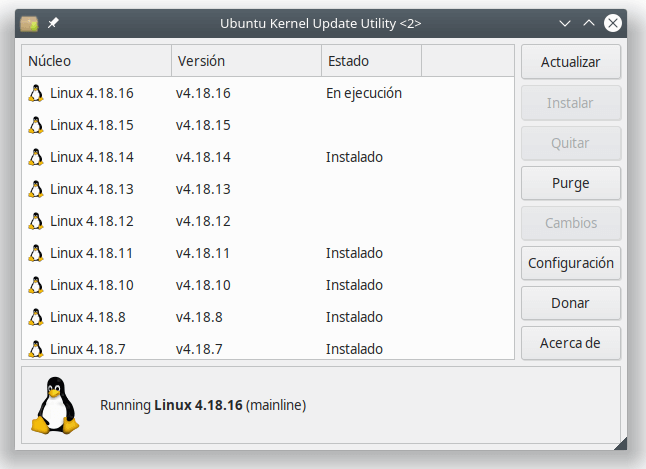Click the application package icon in title bar
The height and width of the screenshot is (469, 646).
coord(29,23)
